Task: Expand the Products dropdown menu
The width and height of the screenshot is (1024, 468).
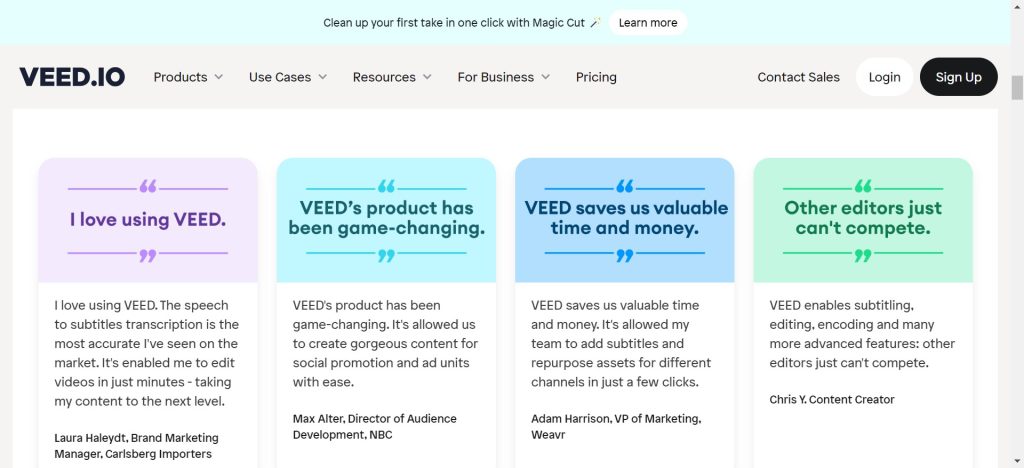Action: [x=188, y=77]
